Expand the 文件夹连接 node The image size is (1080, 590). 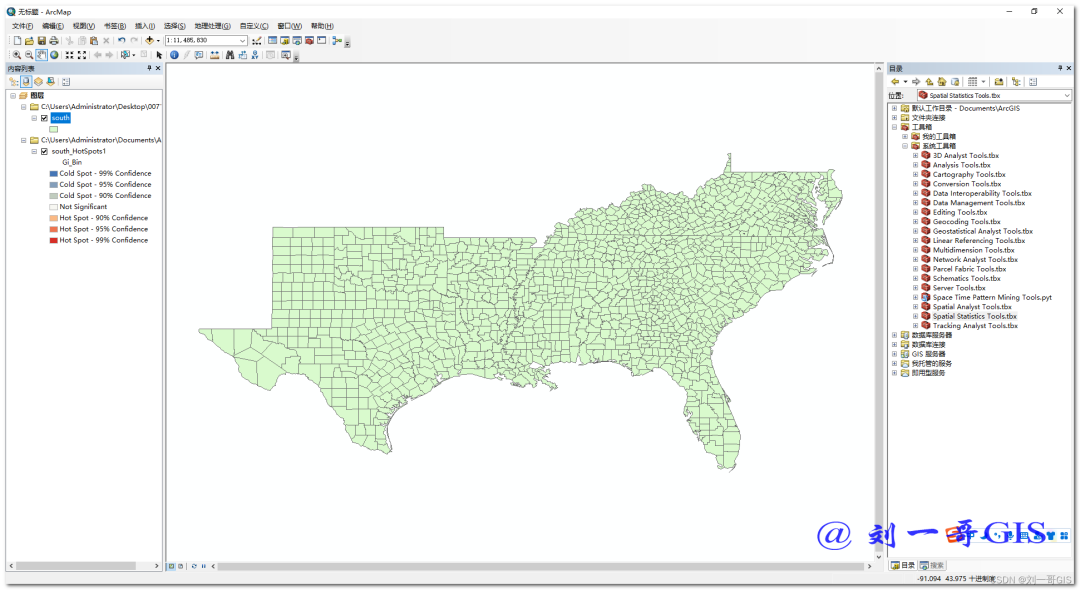point(895,118)
